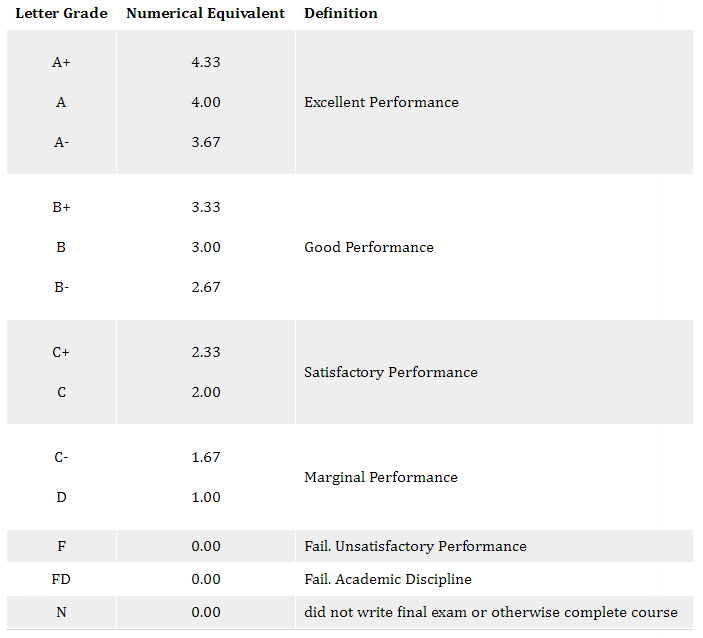Select the FD letter grade
703x638 pixels.
61,579
